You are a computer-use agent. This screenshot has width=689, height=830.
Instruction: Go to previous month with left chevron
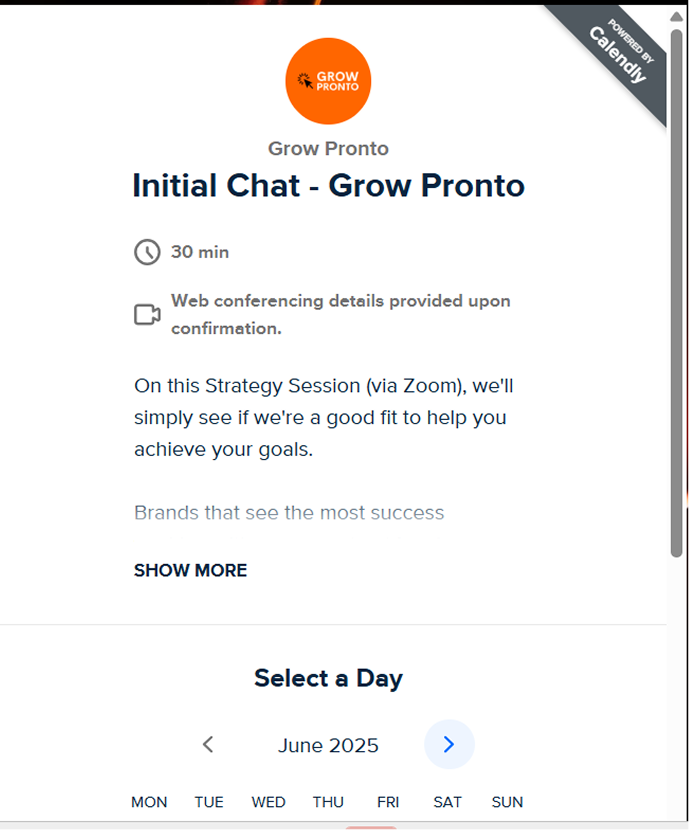coord(208,745)
